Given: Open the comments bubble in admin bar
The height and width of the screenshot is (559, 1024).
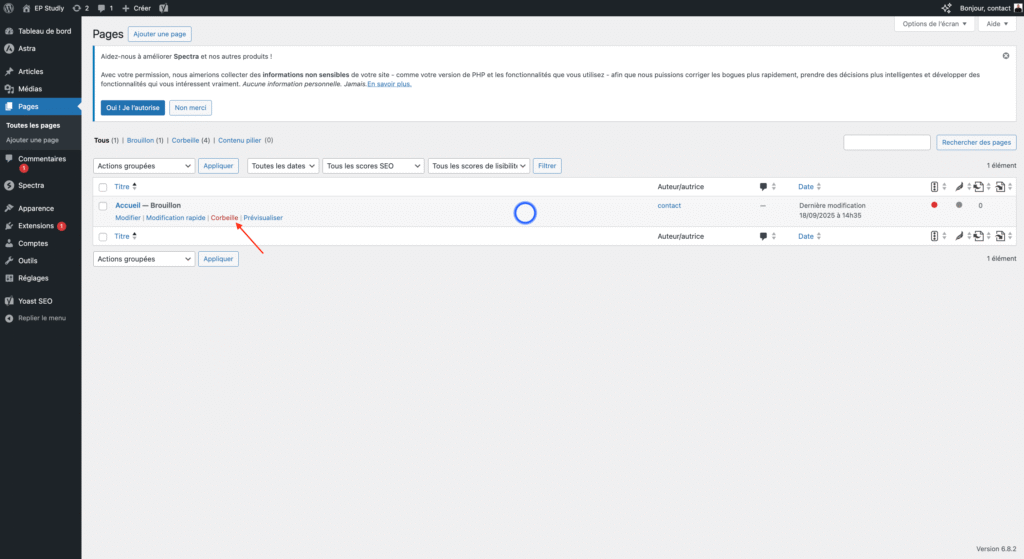Looking at the screenshot, I should coord(101,8).
